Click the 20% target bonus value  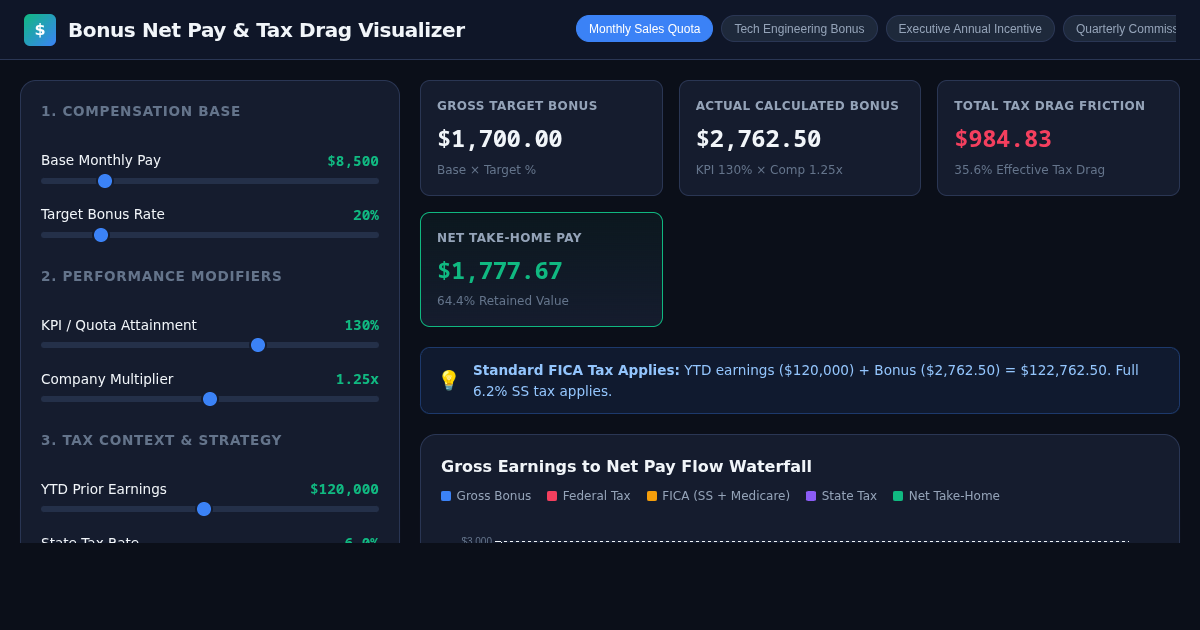coord(366,215)
